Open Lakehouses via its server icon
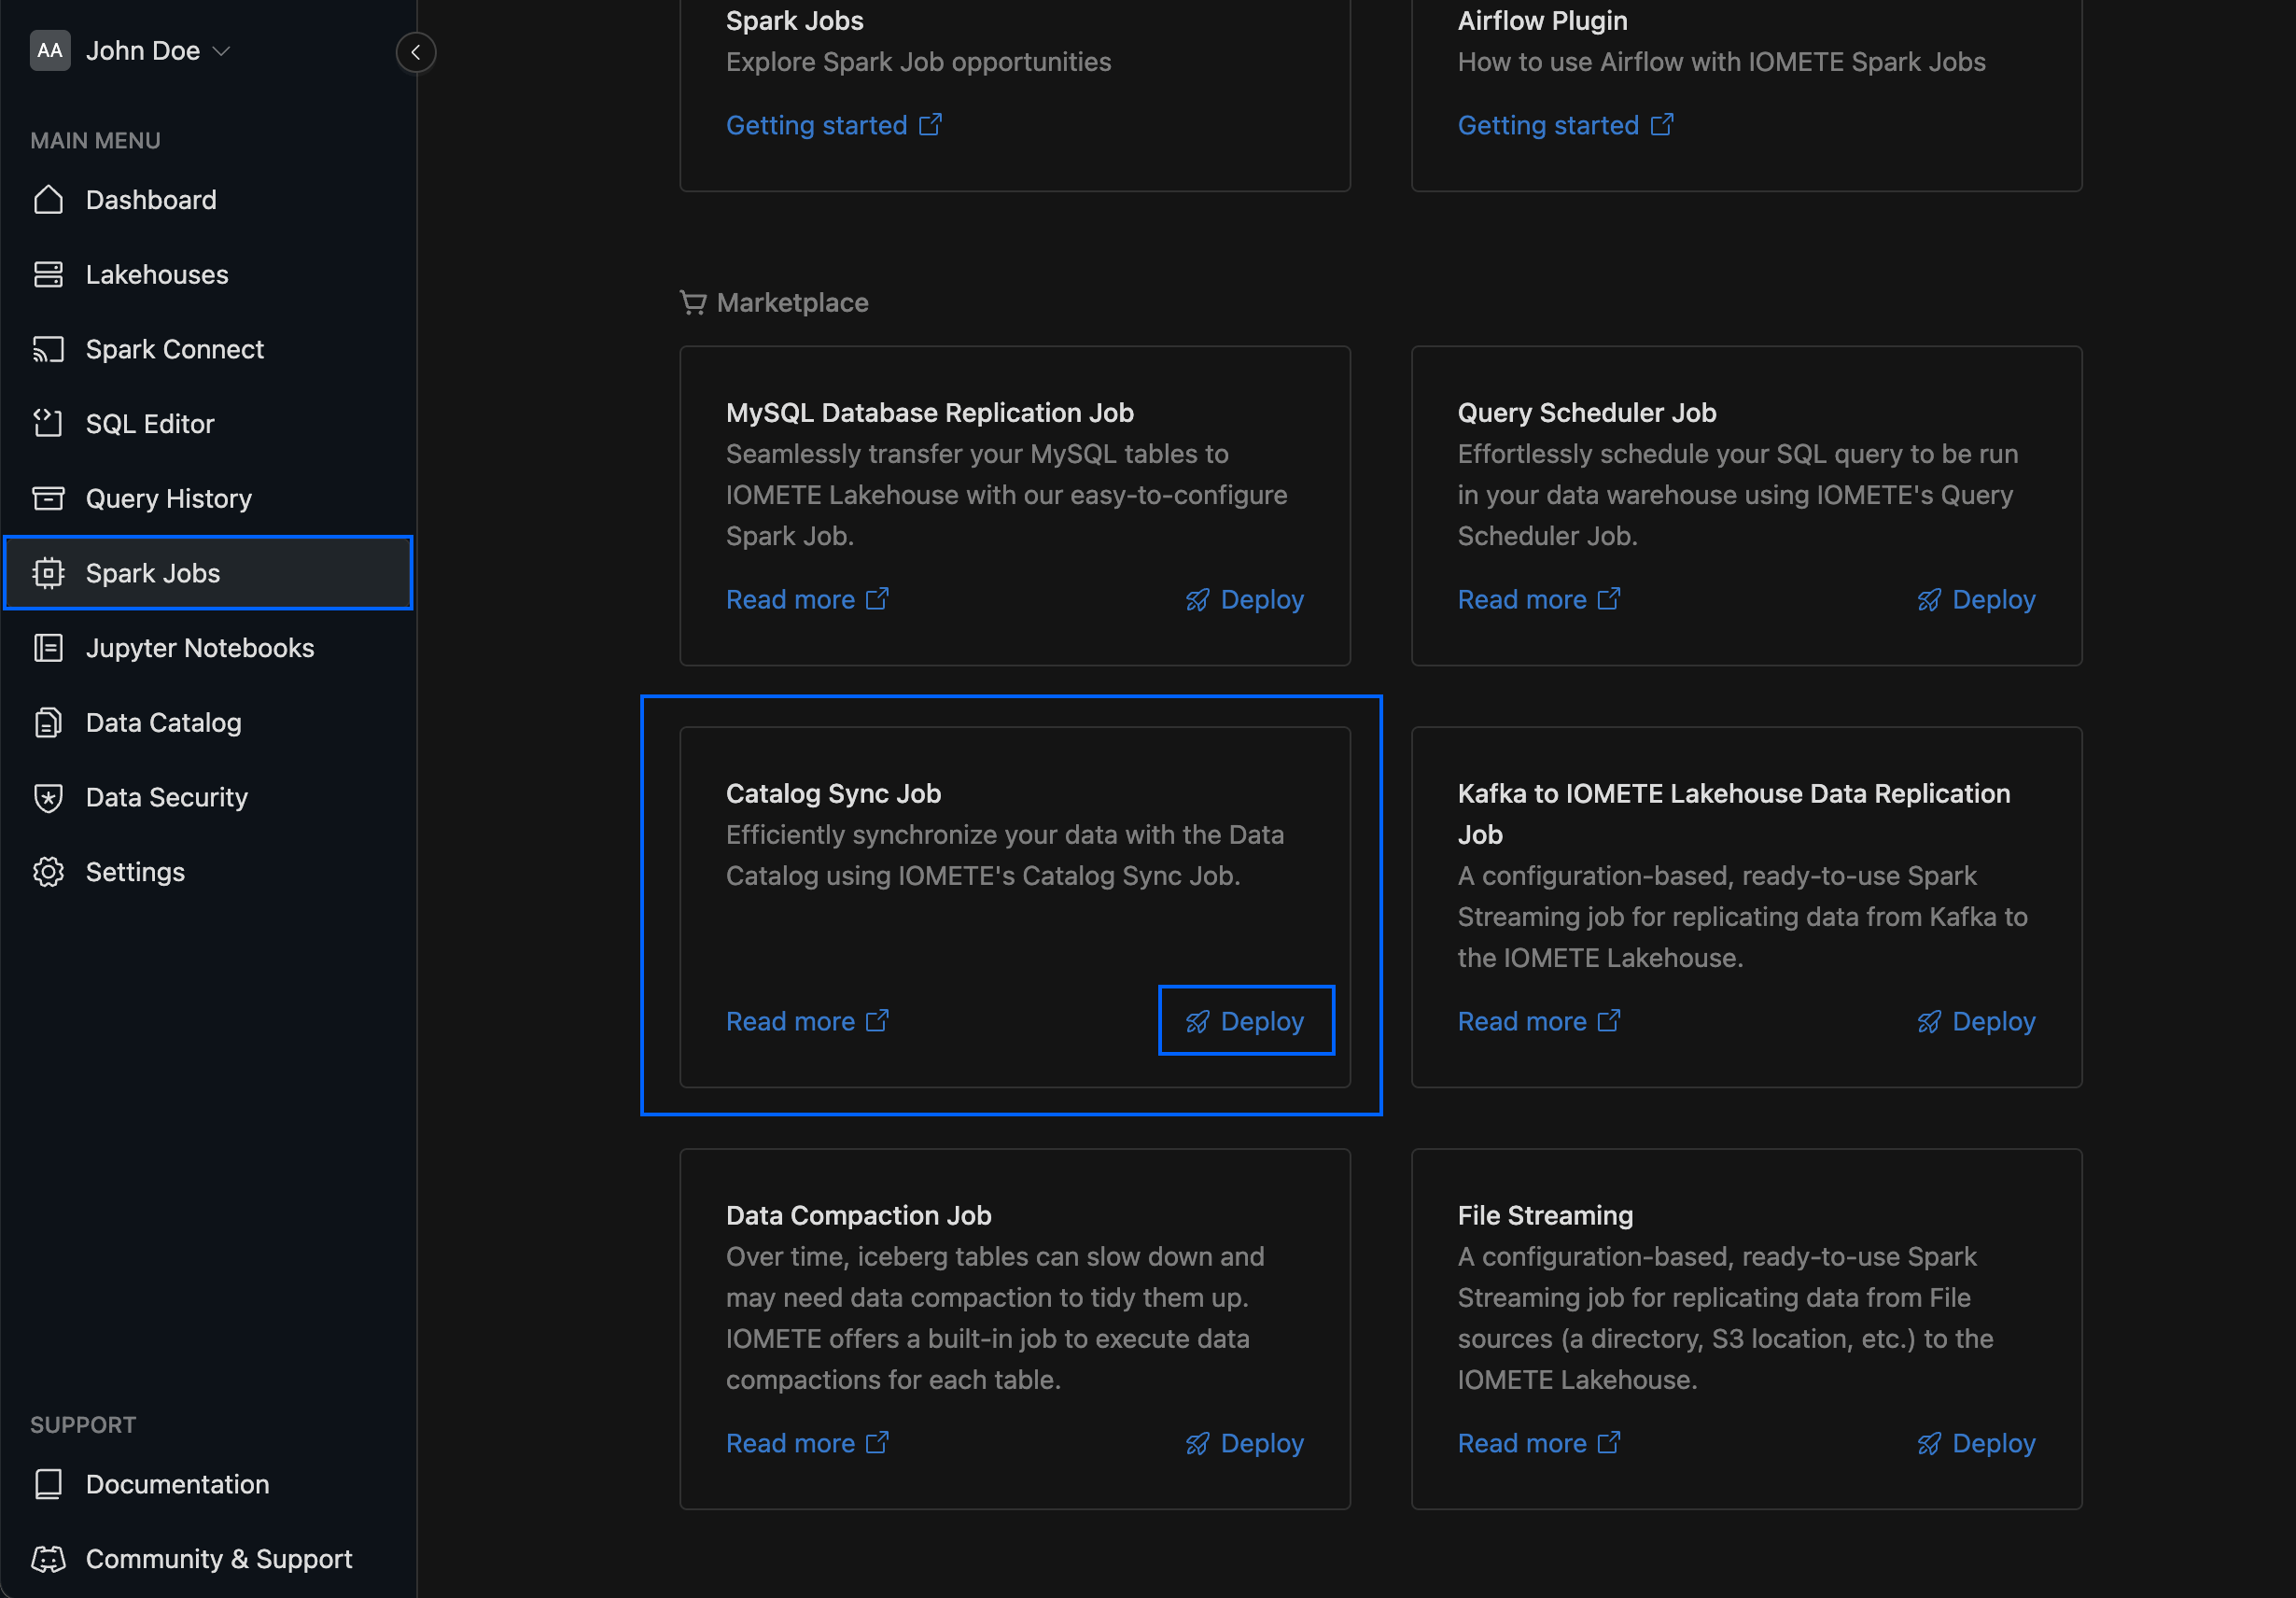This screenshot has width=2296, height=1598. point(48,274)
